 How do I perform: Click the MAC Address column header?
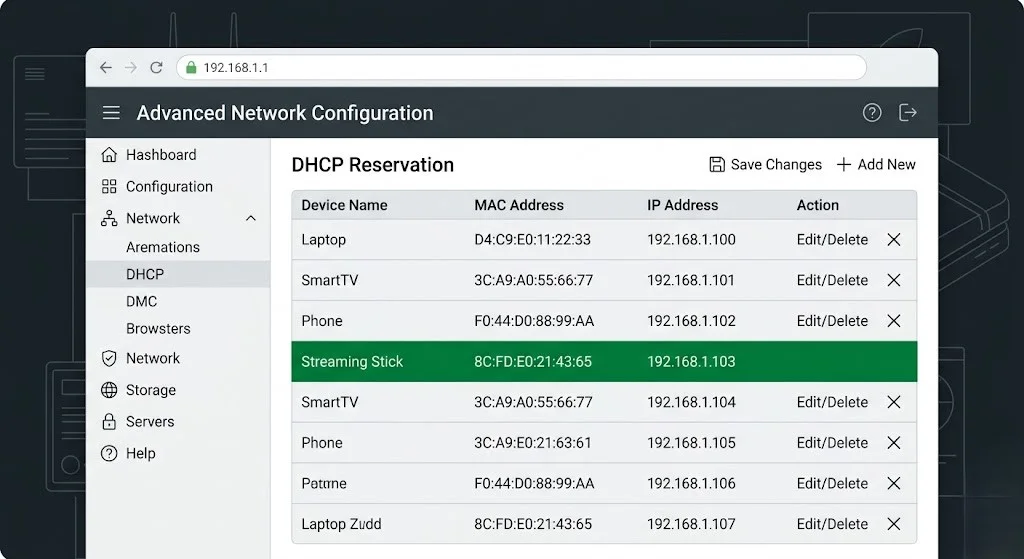click(x=519, y=205)
